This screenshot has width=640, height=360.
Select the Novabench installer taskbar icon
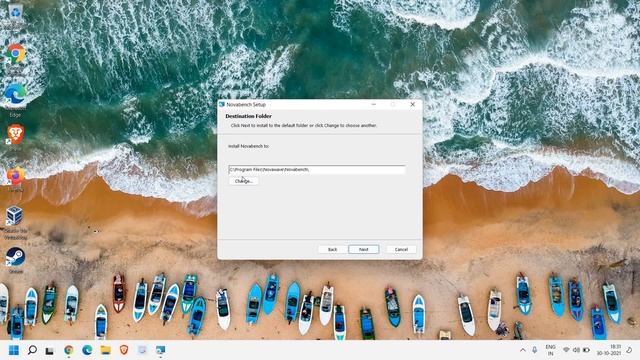160,350
